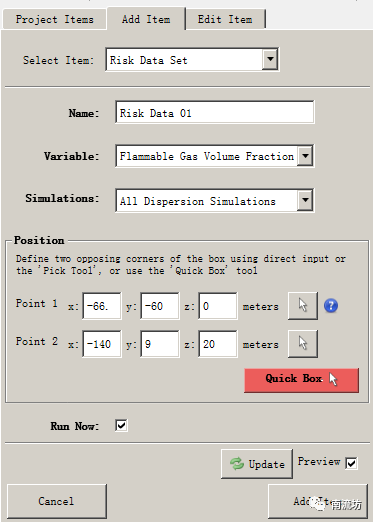Click the Point 2 y coordinate field

pyautogui.click(x=160, y=344)
